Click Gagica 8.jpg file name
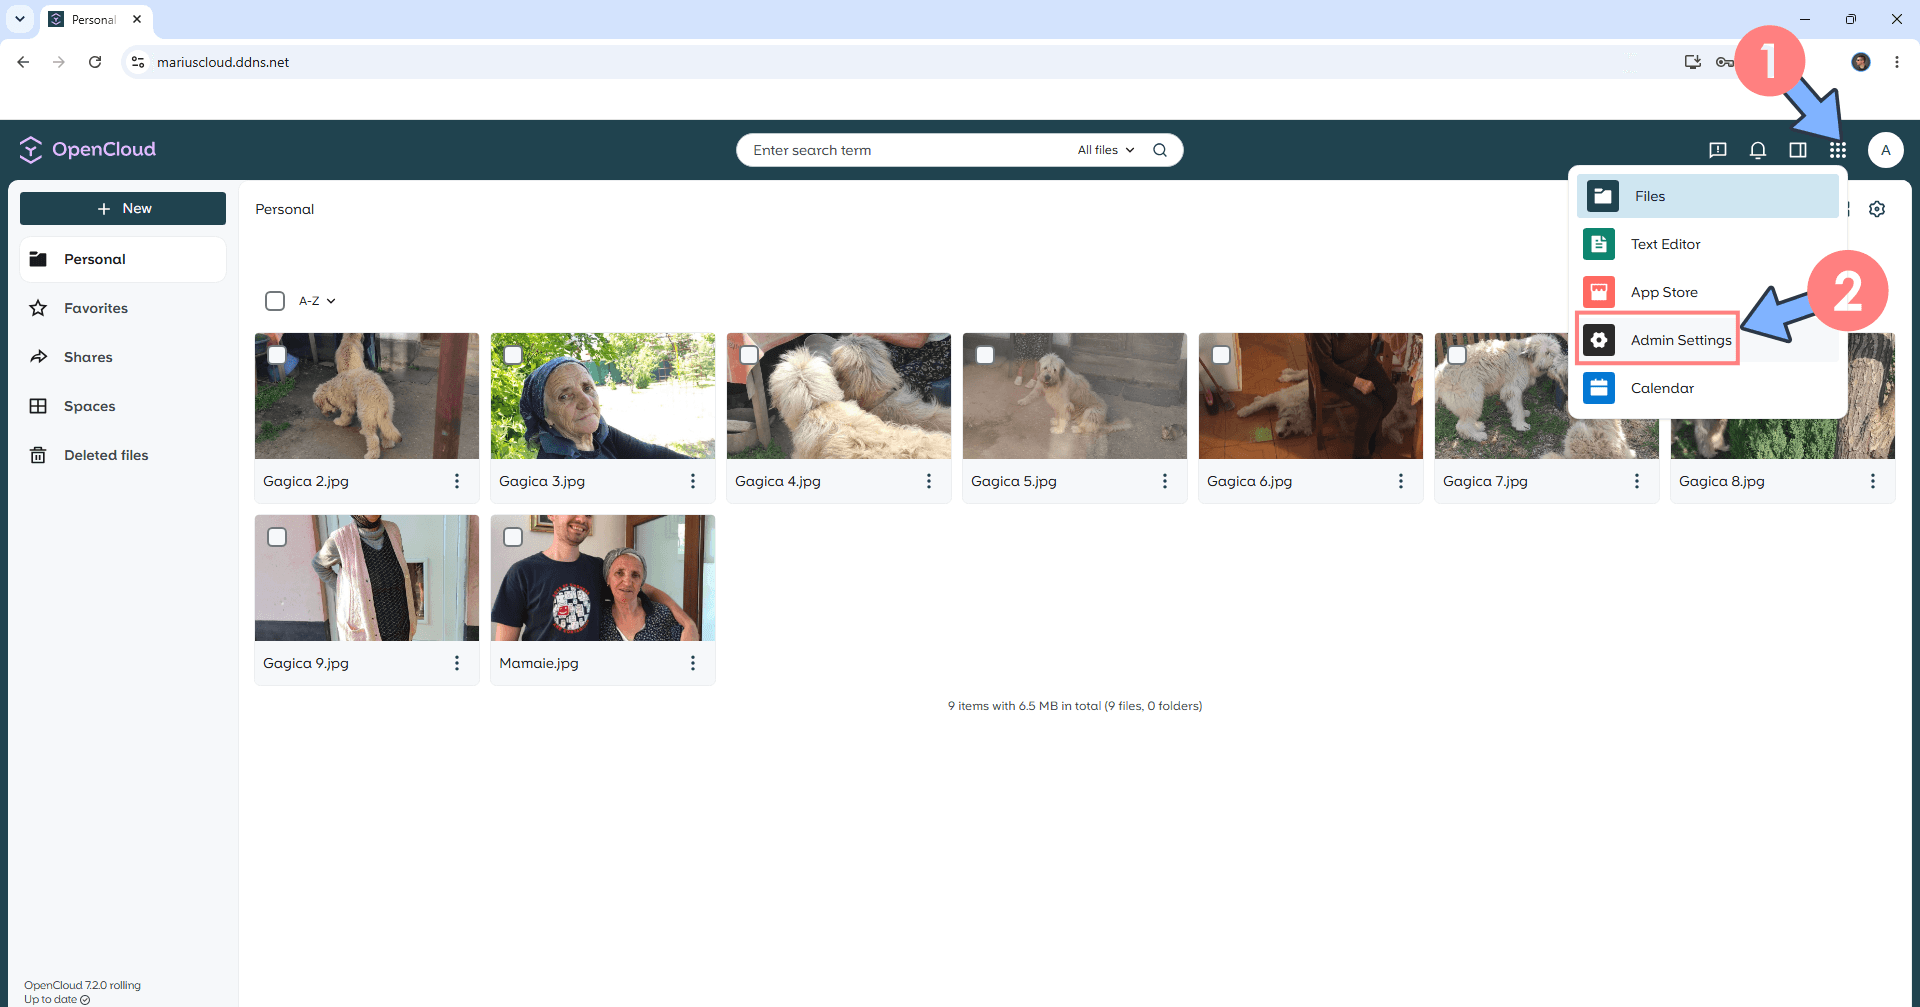 [x=1721, y=481]
